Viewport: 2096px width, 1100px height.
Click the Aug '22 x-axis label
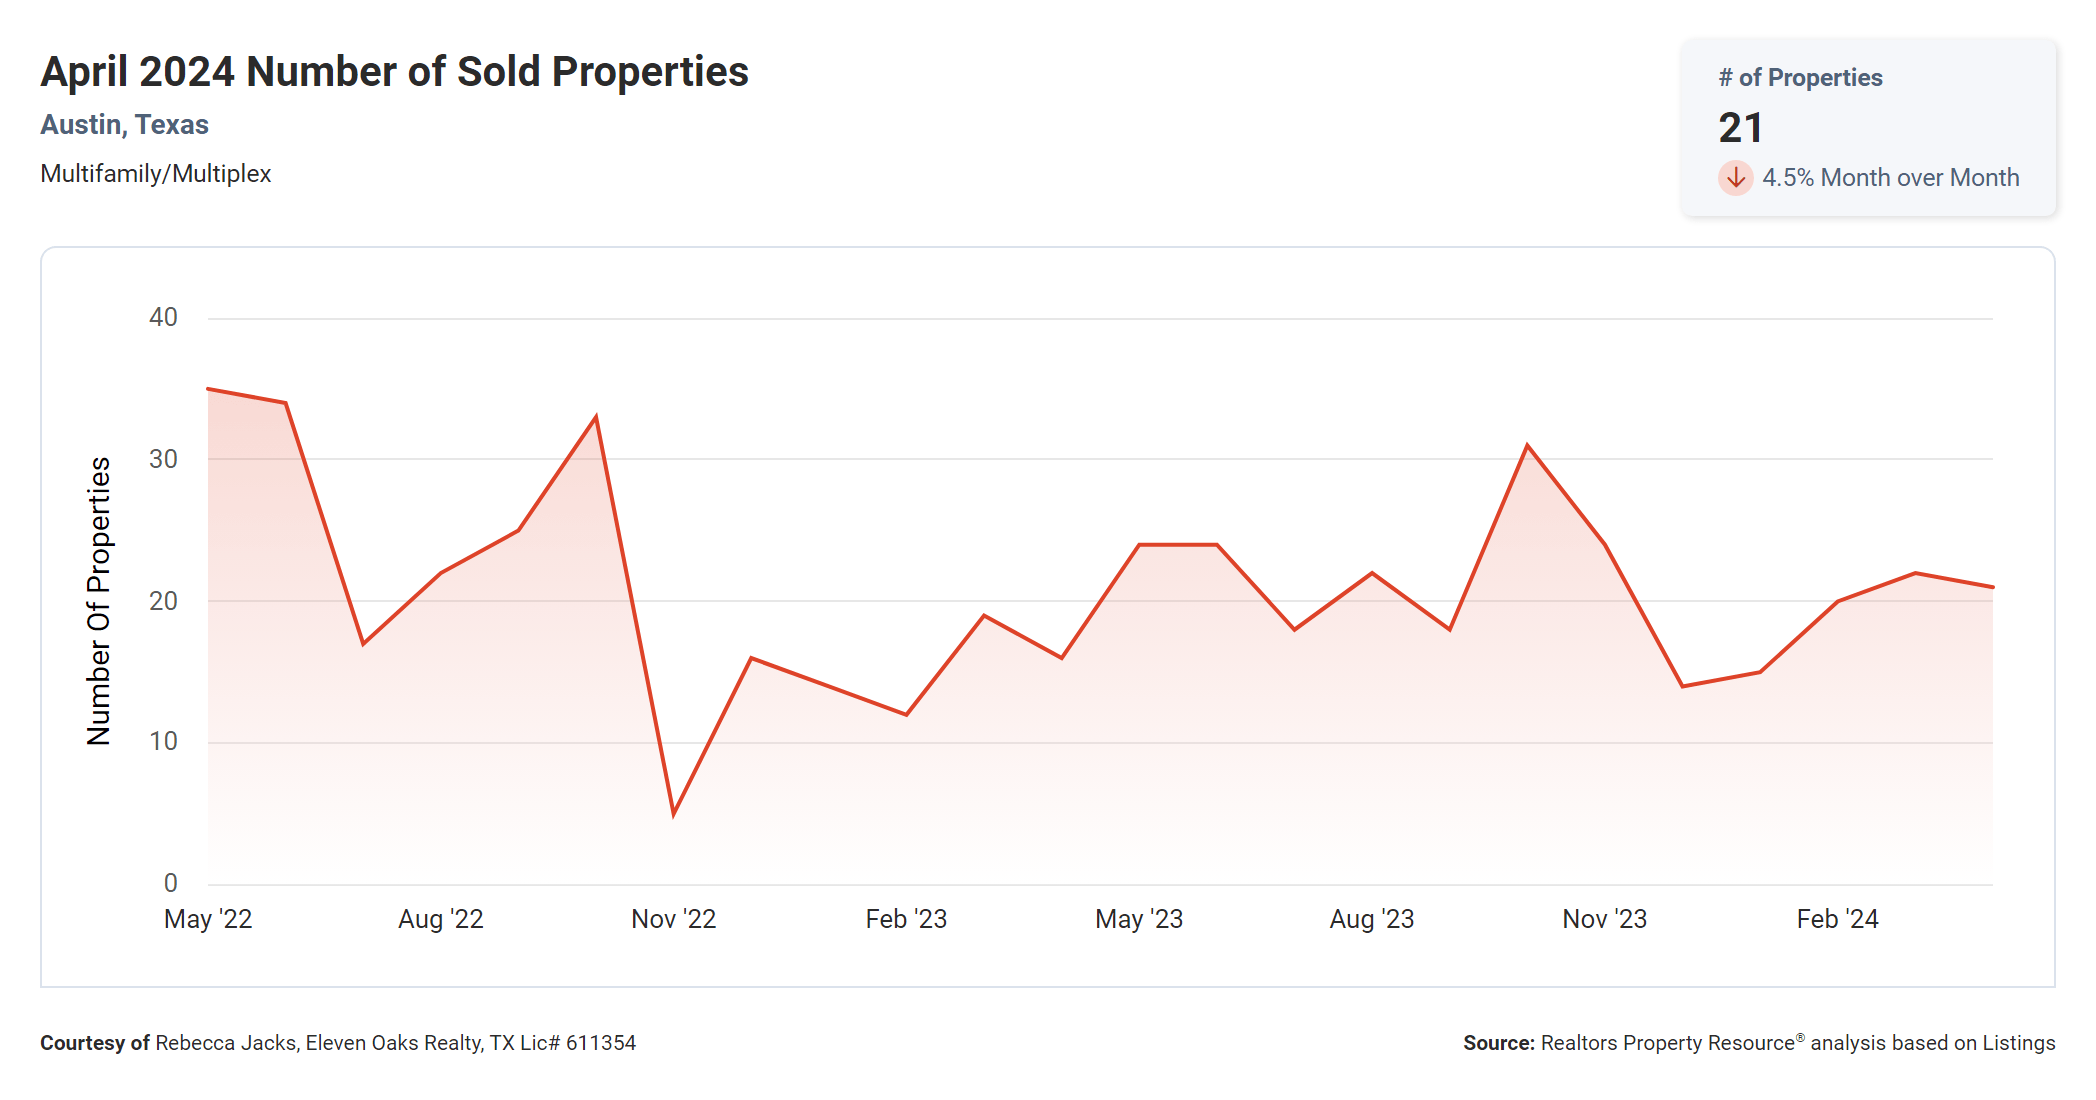(441, 919)
